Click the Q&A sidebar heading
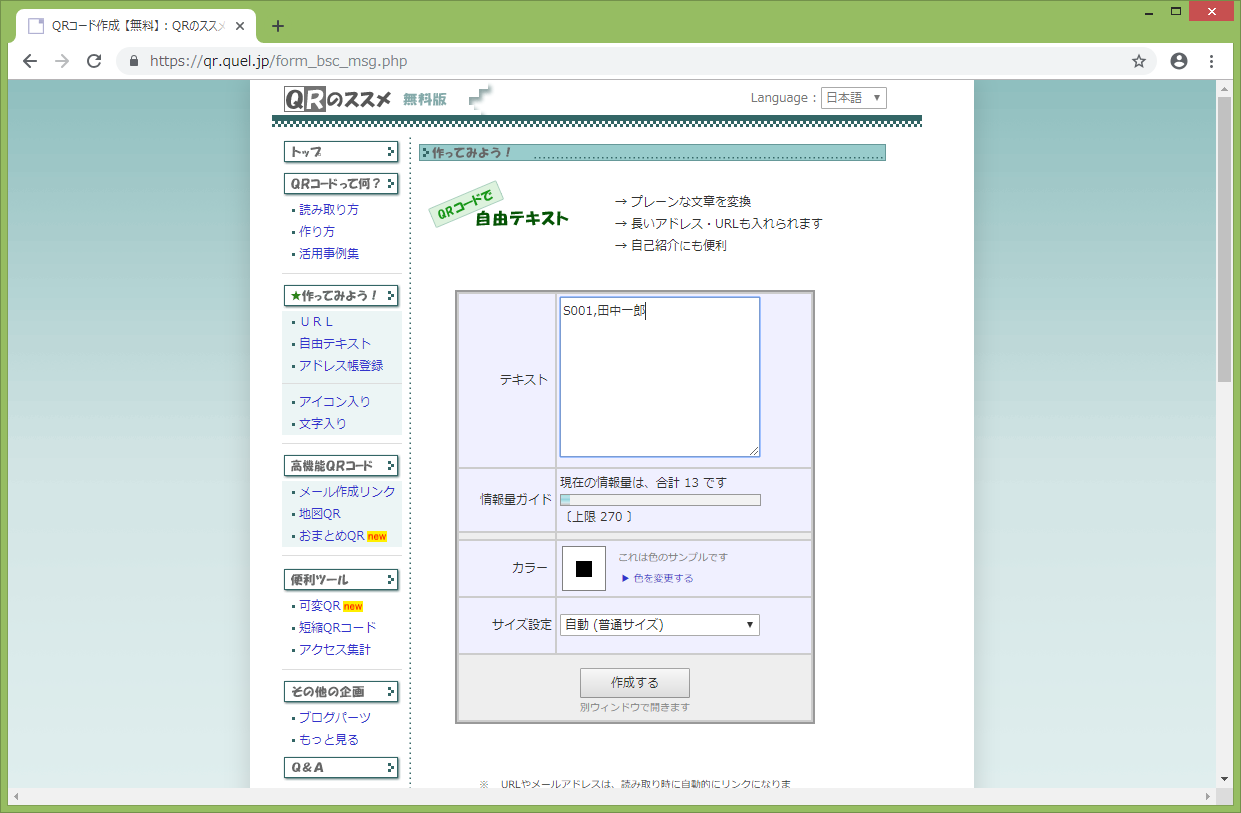The height and width of the screenshot is (813, 1241). [x=341, y=768]
